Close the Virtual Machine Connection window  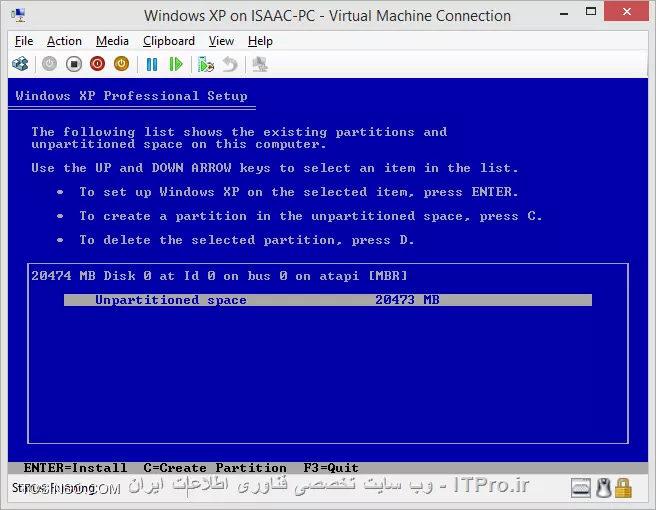[x=626, y=11]
